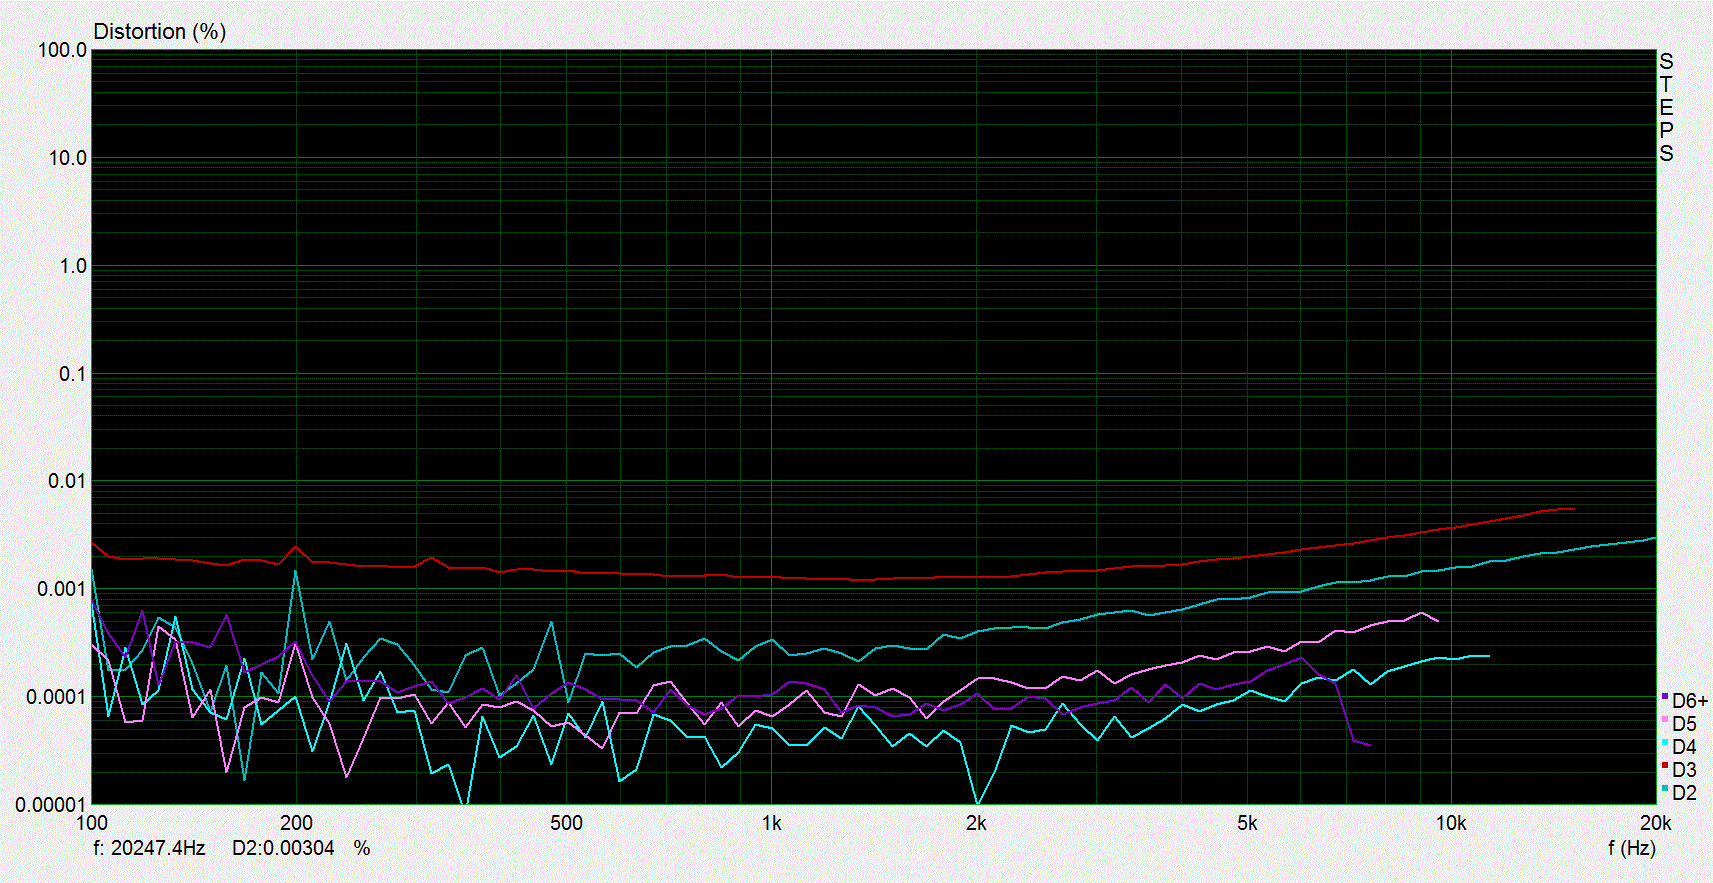Click the 10k x-axis frequency label
The width and height of the screenshot is (1713, 883).
(1451, 823)
